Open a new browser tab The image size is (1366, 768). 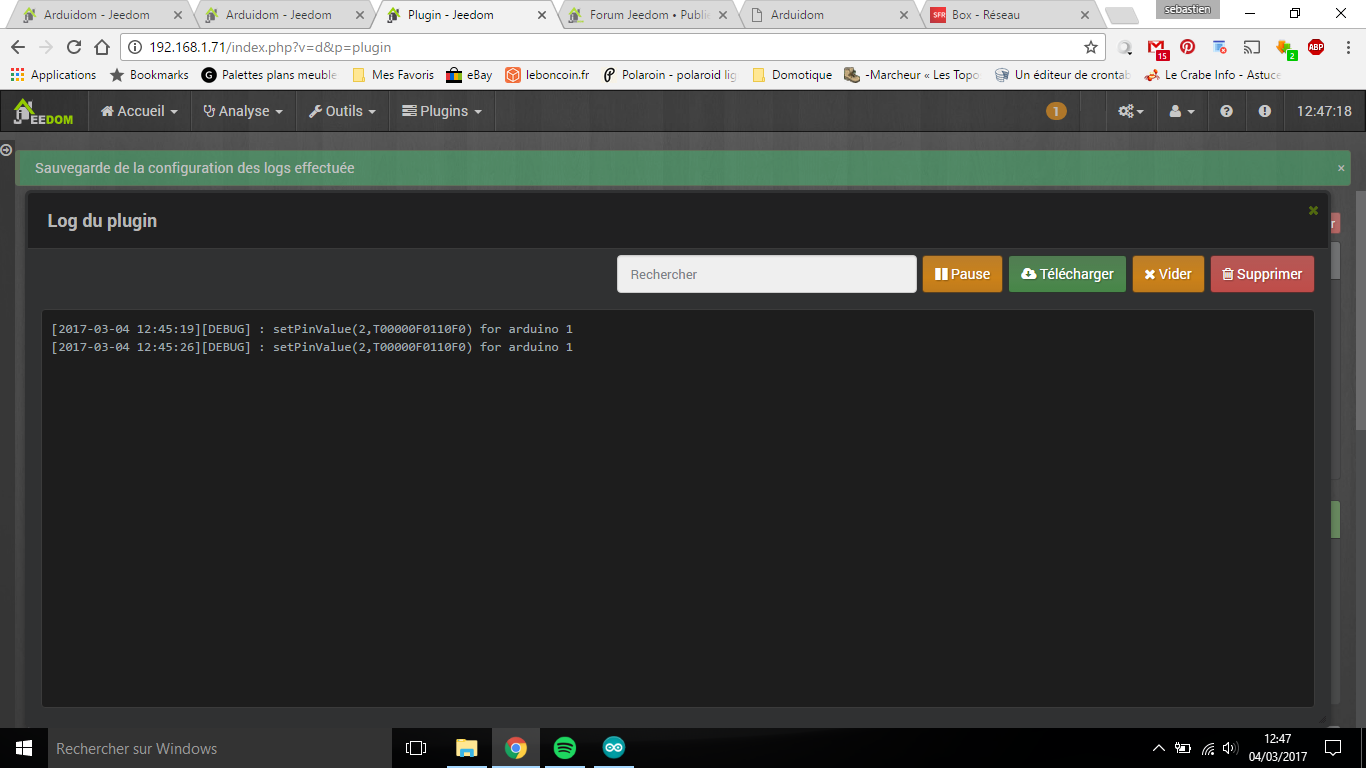pos(1121,16)
